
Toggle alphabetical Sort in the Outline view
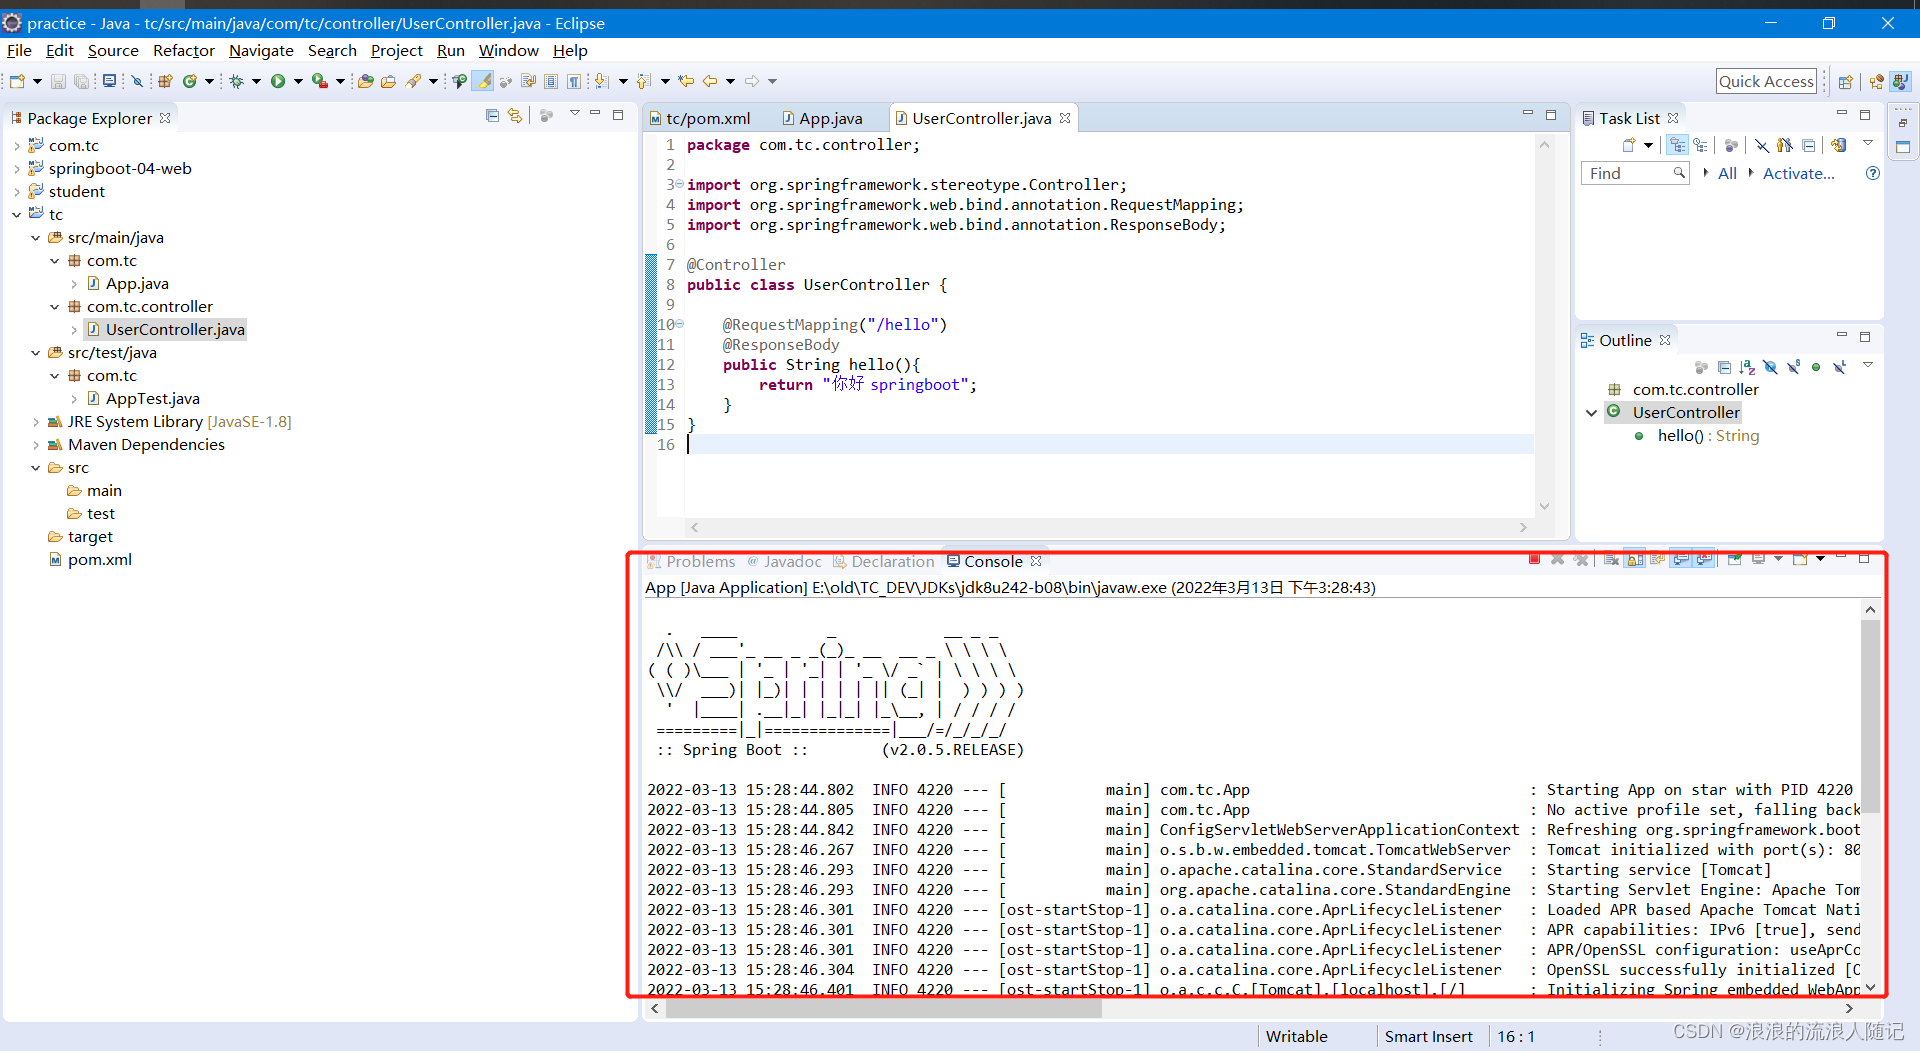[x=1747, y=367]
